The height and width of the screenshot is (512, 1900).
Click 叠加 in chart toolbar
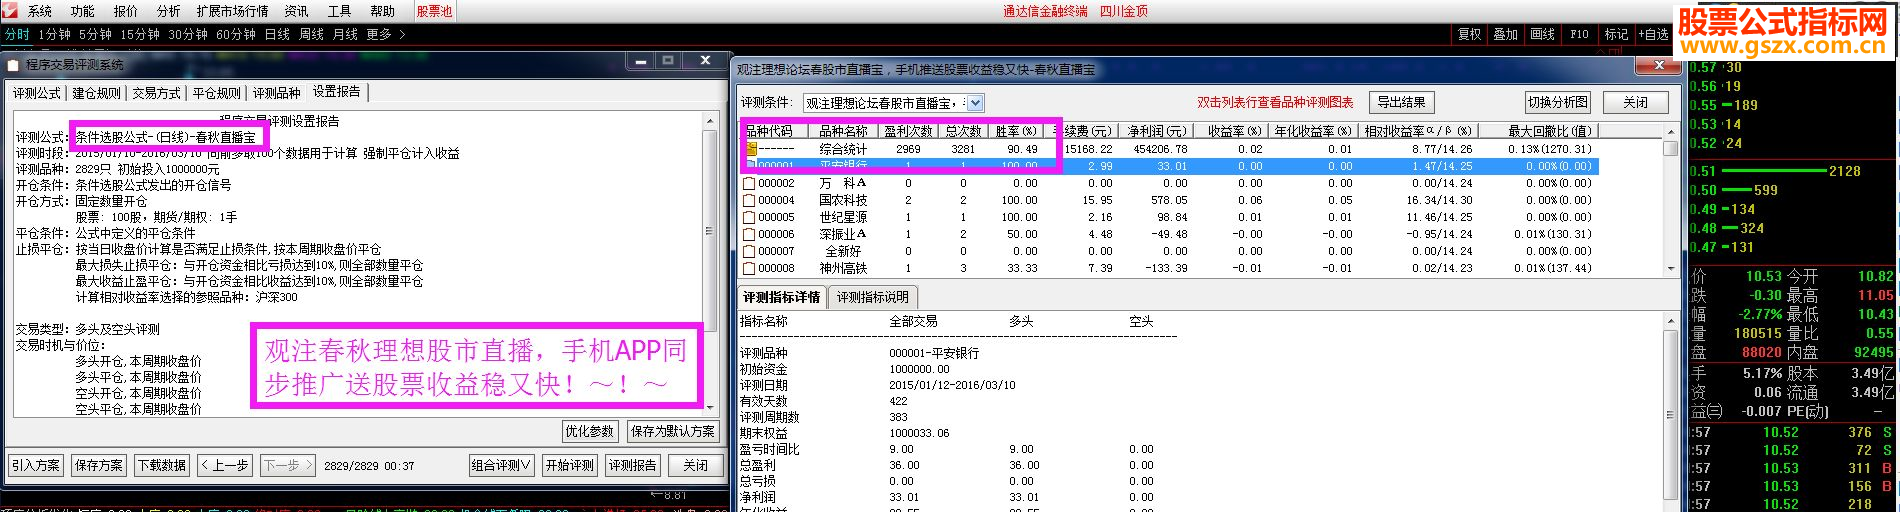1506,34
